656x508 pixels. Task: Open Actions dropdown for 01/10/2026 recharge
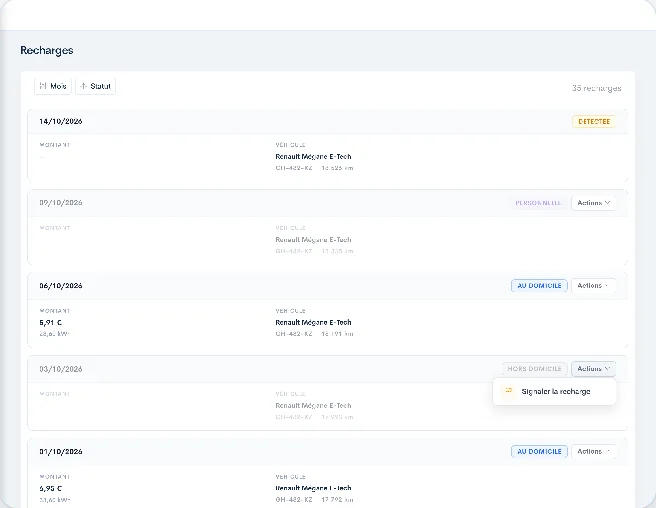pos(593,452)
